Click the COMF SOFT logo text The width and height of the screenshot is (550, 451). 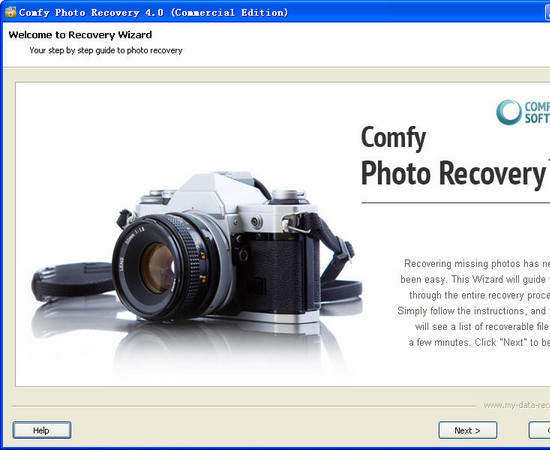(537, 112)
